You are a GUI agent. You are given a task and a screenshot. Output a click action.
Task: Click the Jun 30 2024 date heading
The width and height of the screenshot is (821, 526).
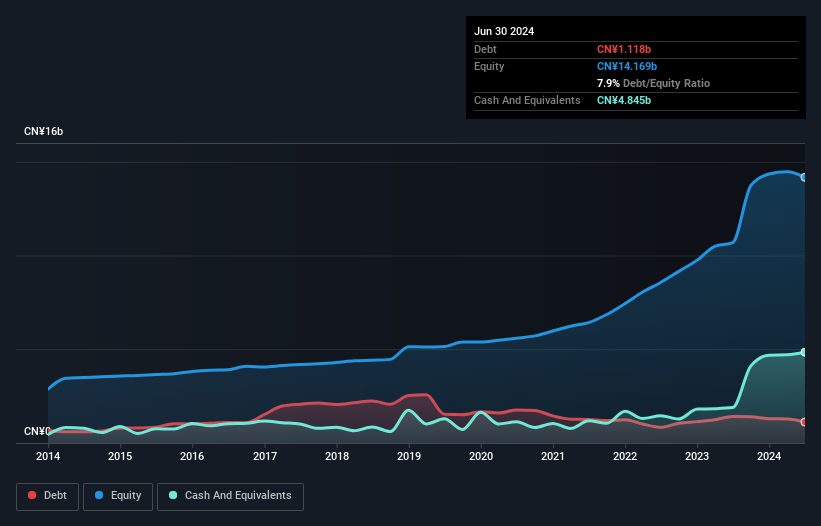504,31
